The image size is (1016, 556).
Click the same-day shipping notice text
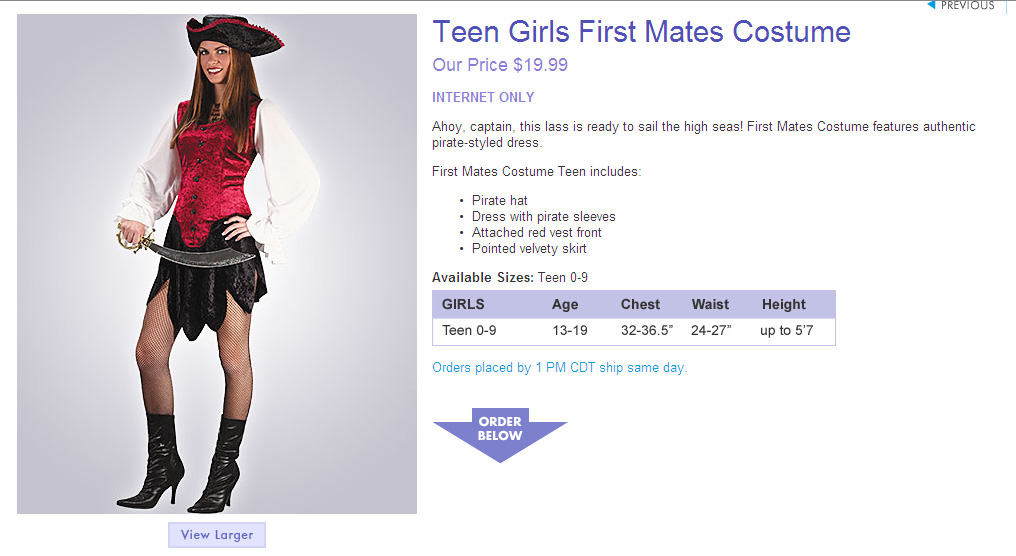560,367
